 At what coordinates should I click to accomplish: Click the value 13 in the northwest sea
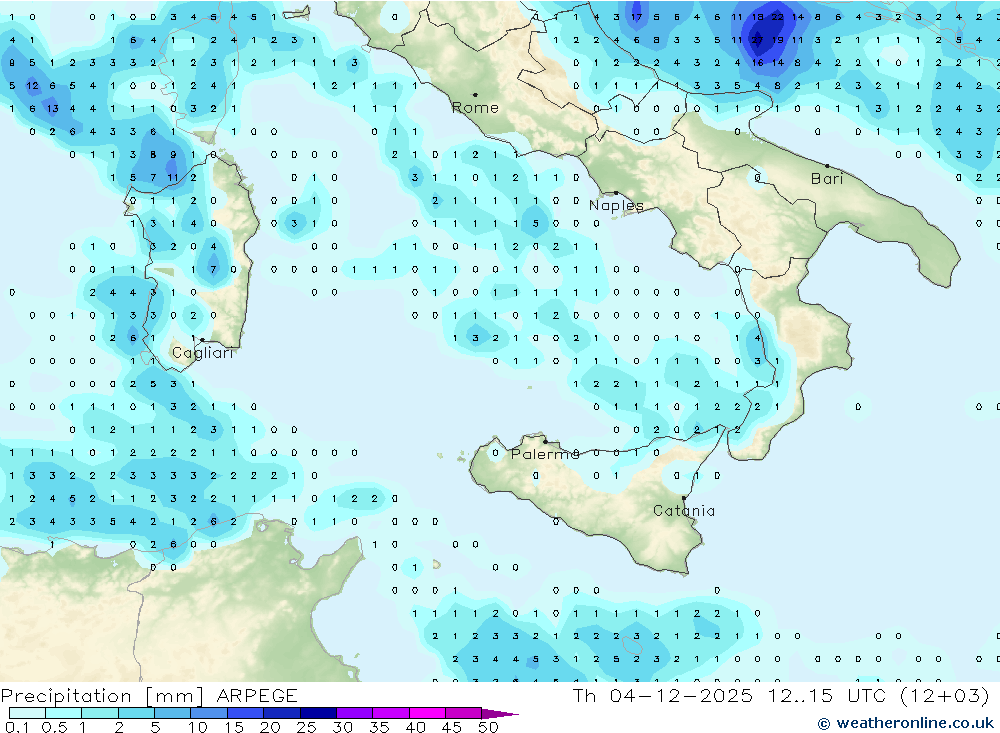(53, 108)
